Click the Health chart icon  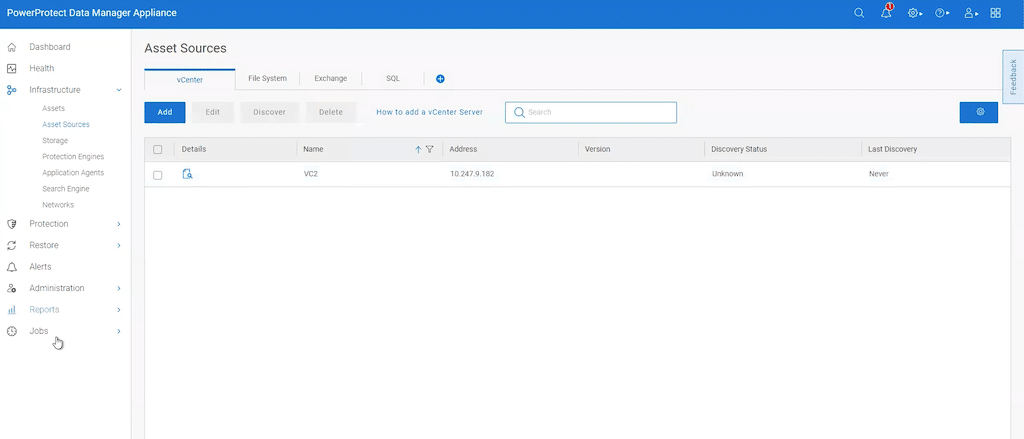coord(11,69)
